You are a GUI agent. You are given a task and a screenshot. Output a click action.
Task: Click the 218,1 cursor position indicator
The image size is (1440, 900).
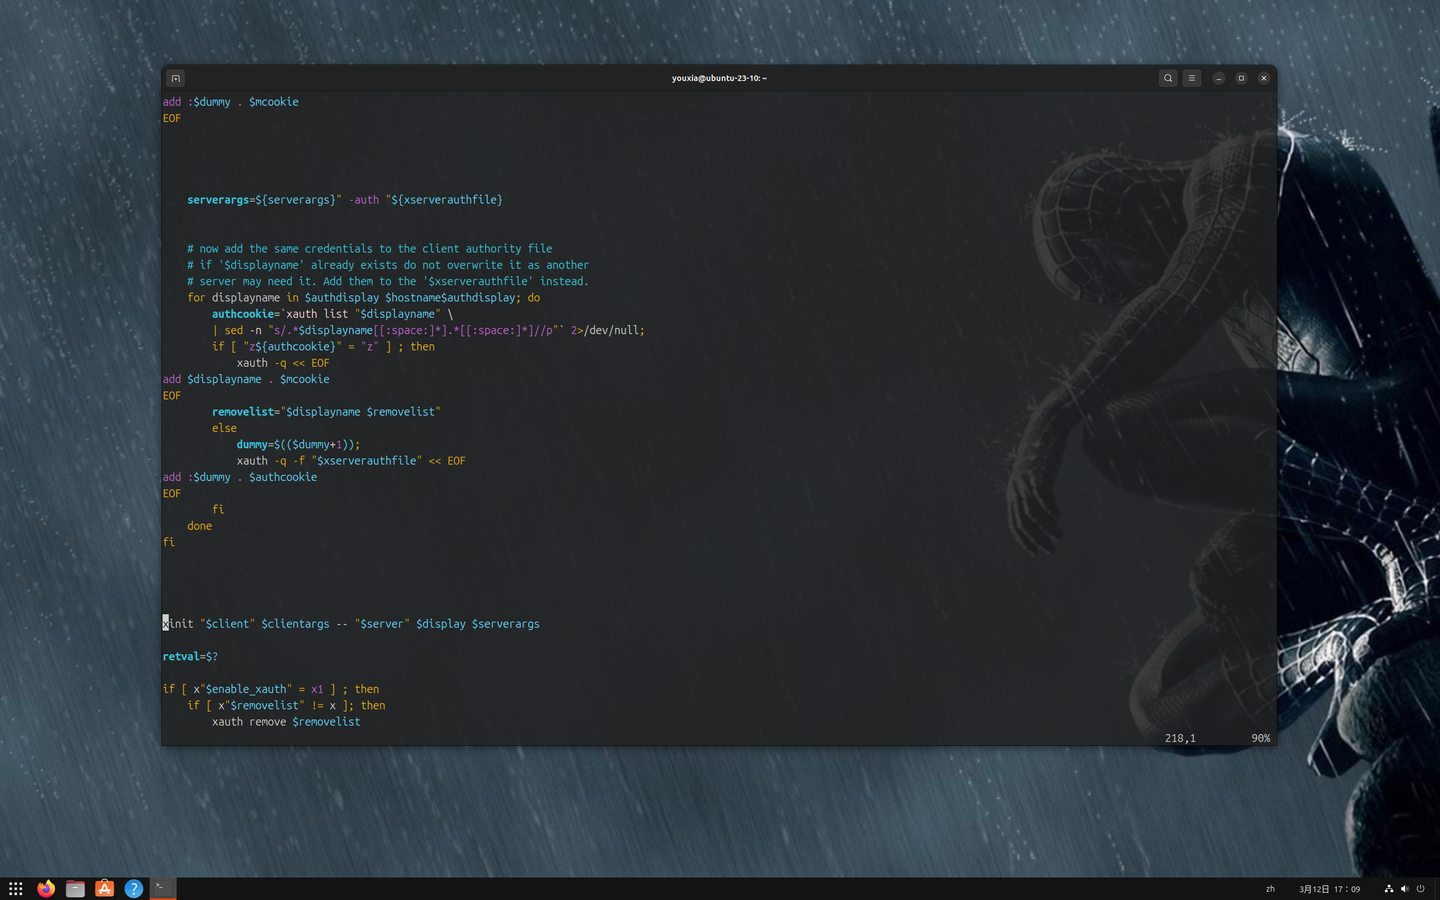(x=1178, y=738)
